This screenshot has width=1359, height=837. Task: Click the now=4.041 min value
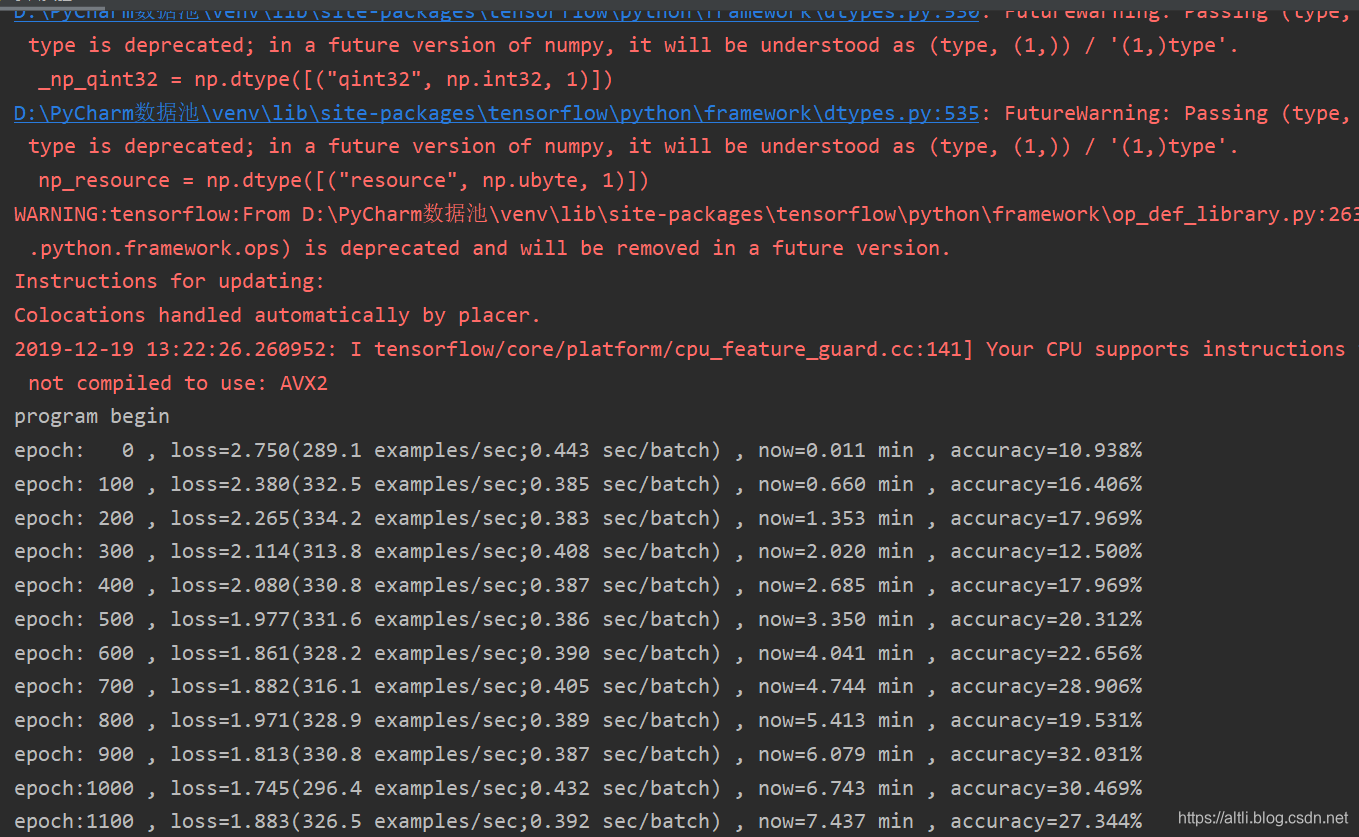(x=836, y=653)
